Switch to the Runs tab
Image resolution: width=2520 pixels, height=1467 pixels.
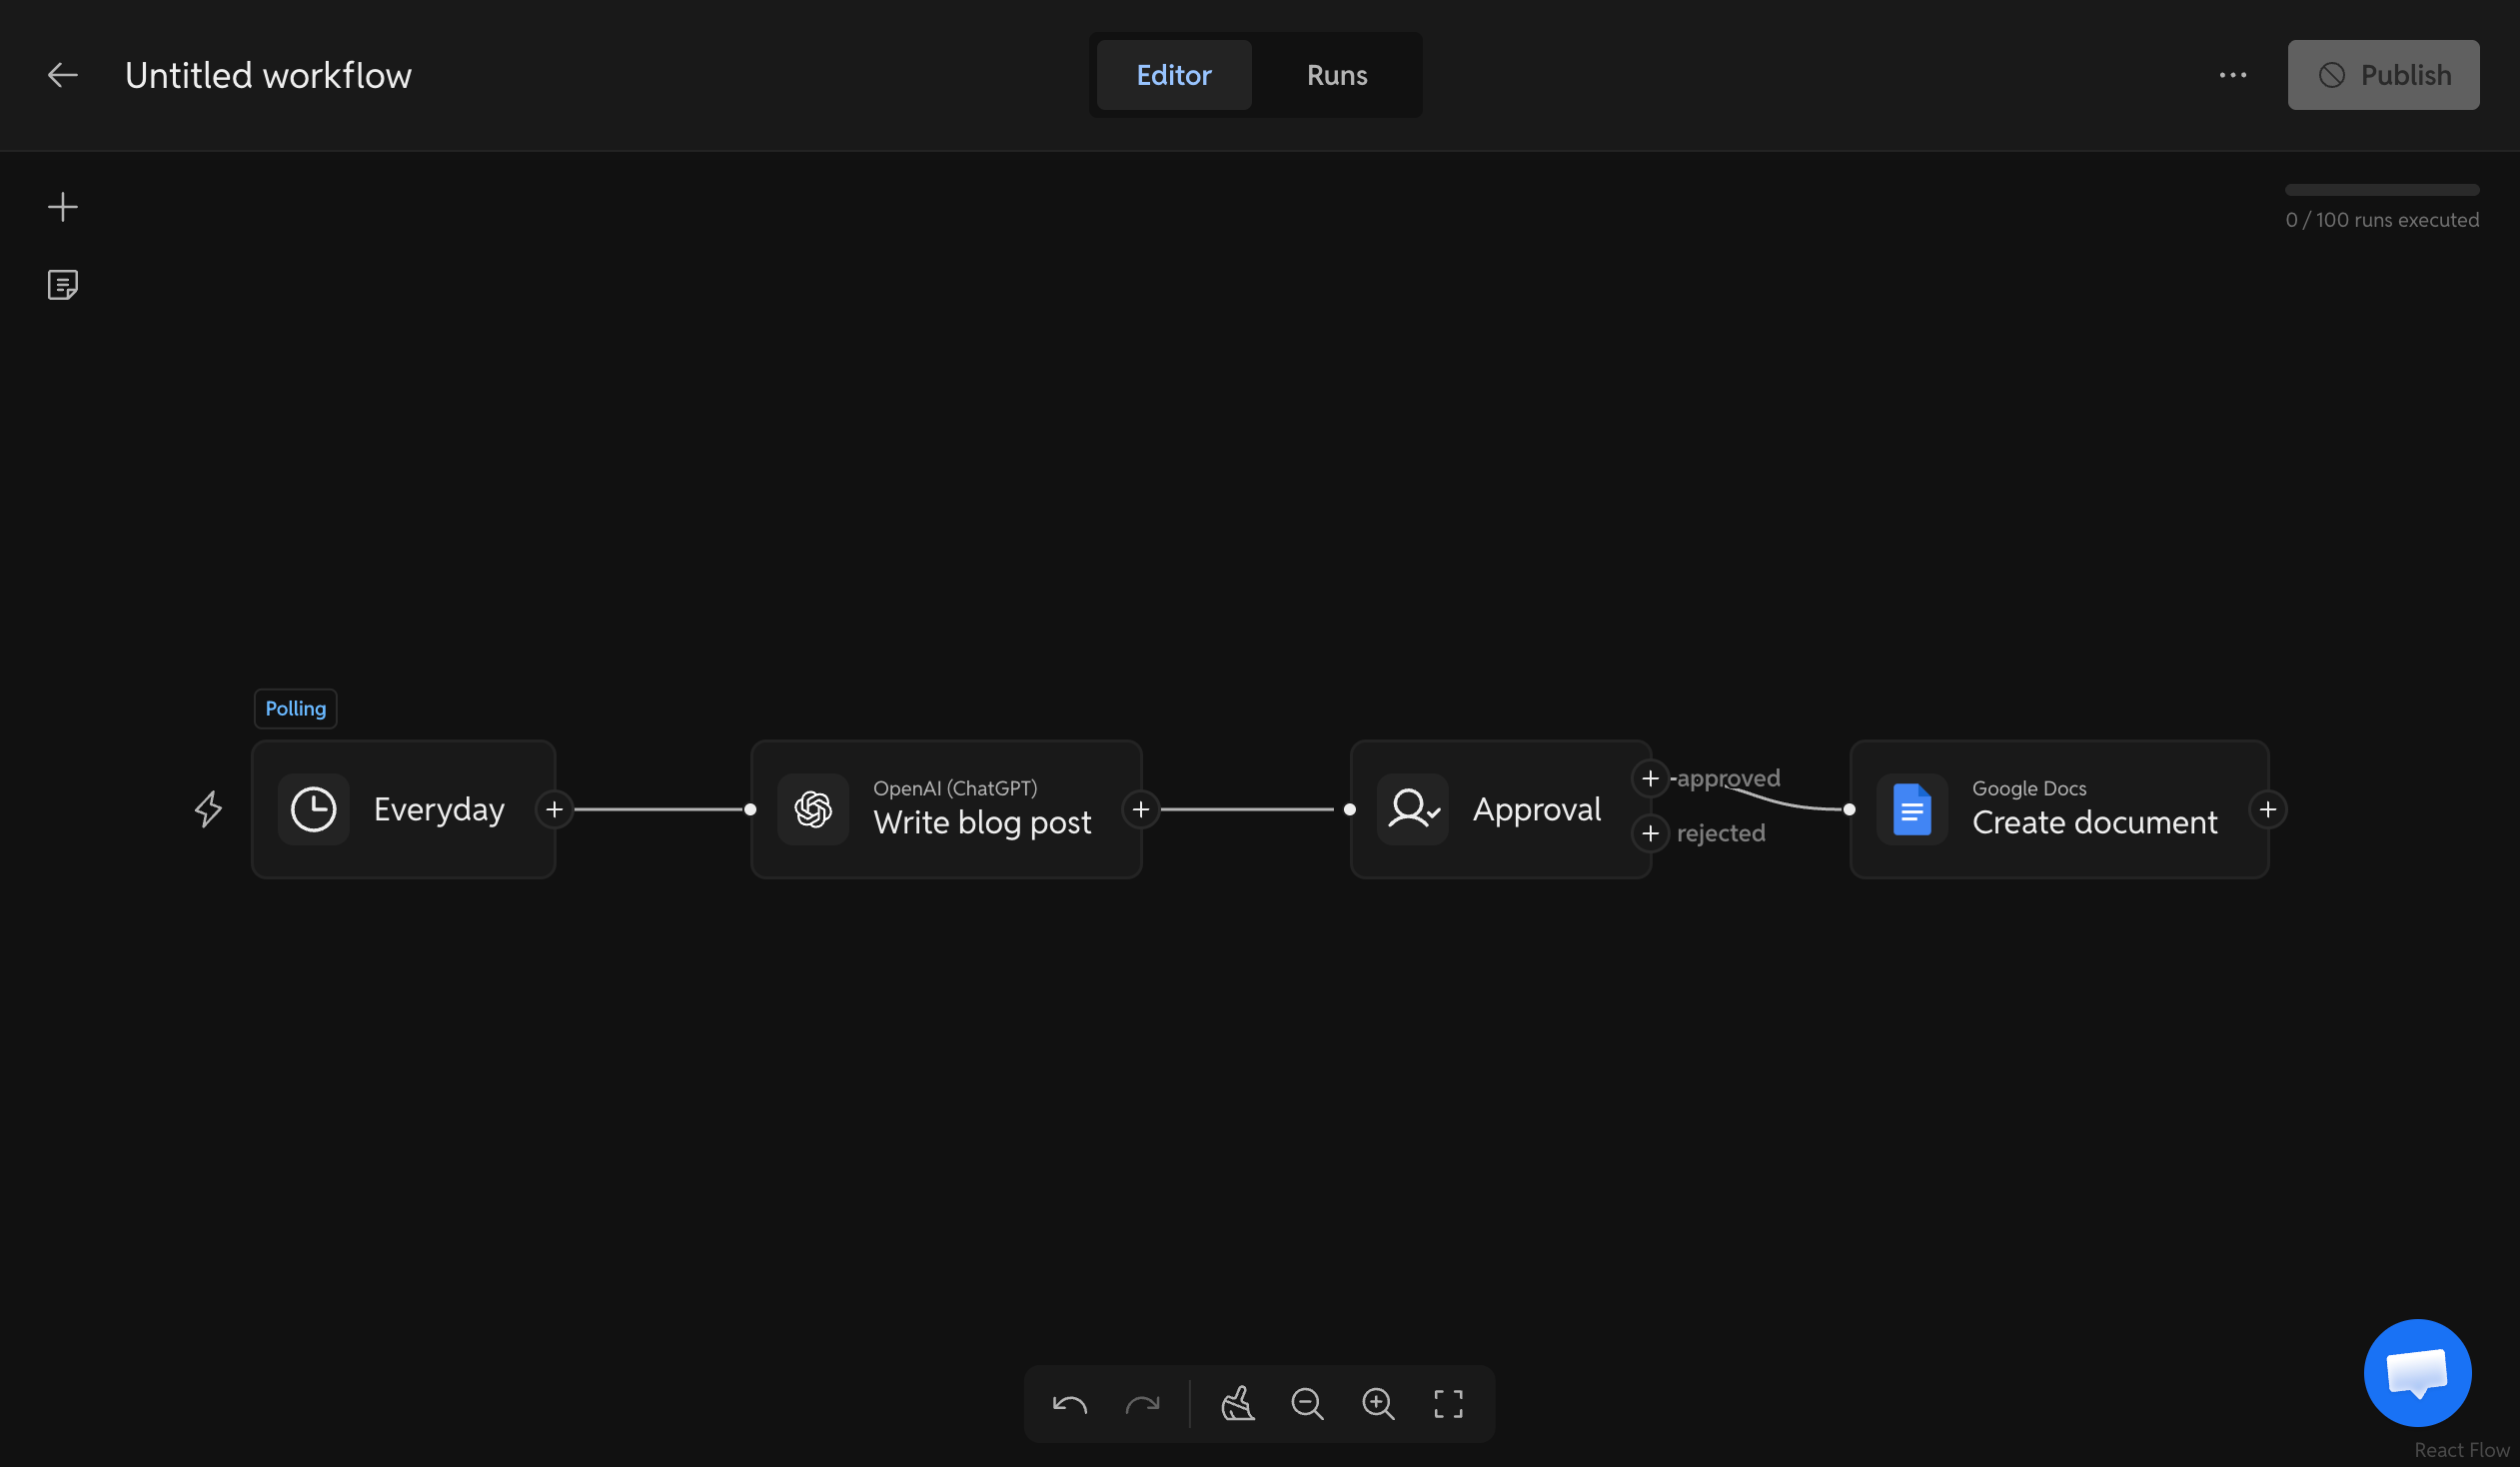[x=1336, y=75]
